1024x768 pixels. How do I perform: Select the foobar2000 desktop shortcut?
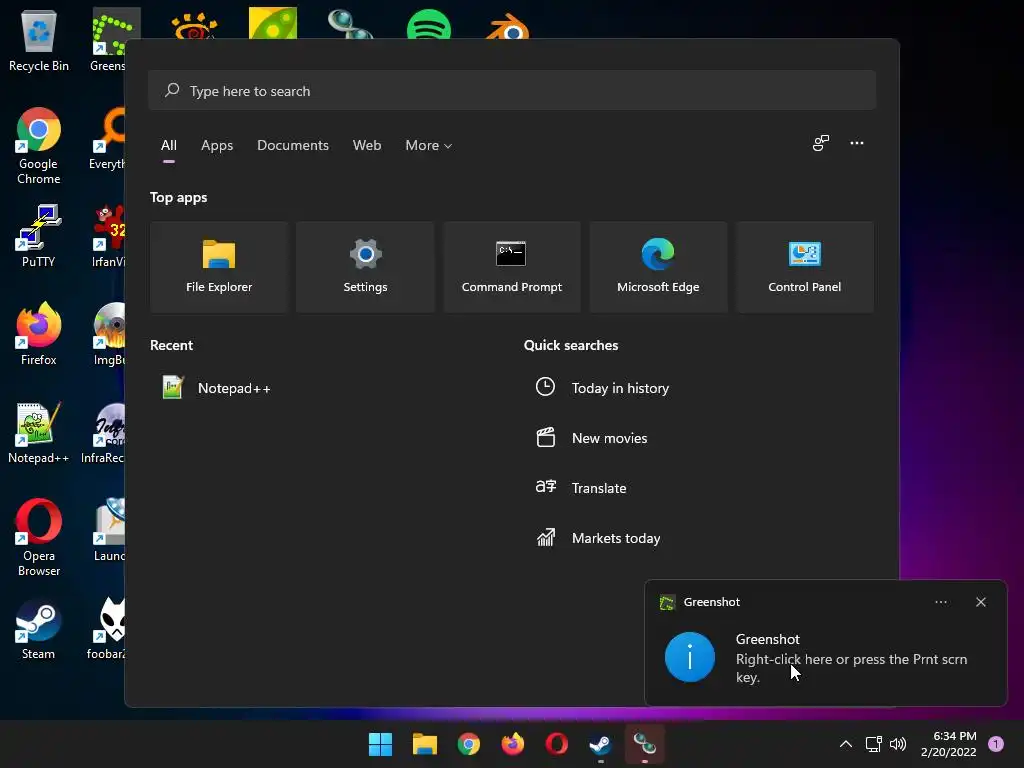tap(106, 630)
